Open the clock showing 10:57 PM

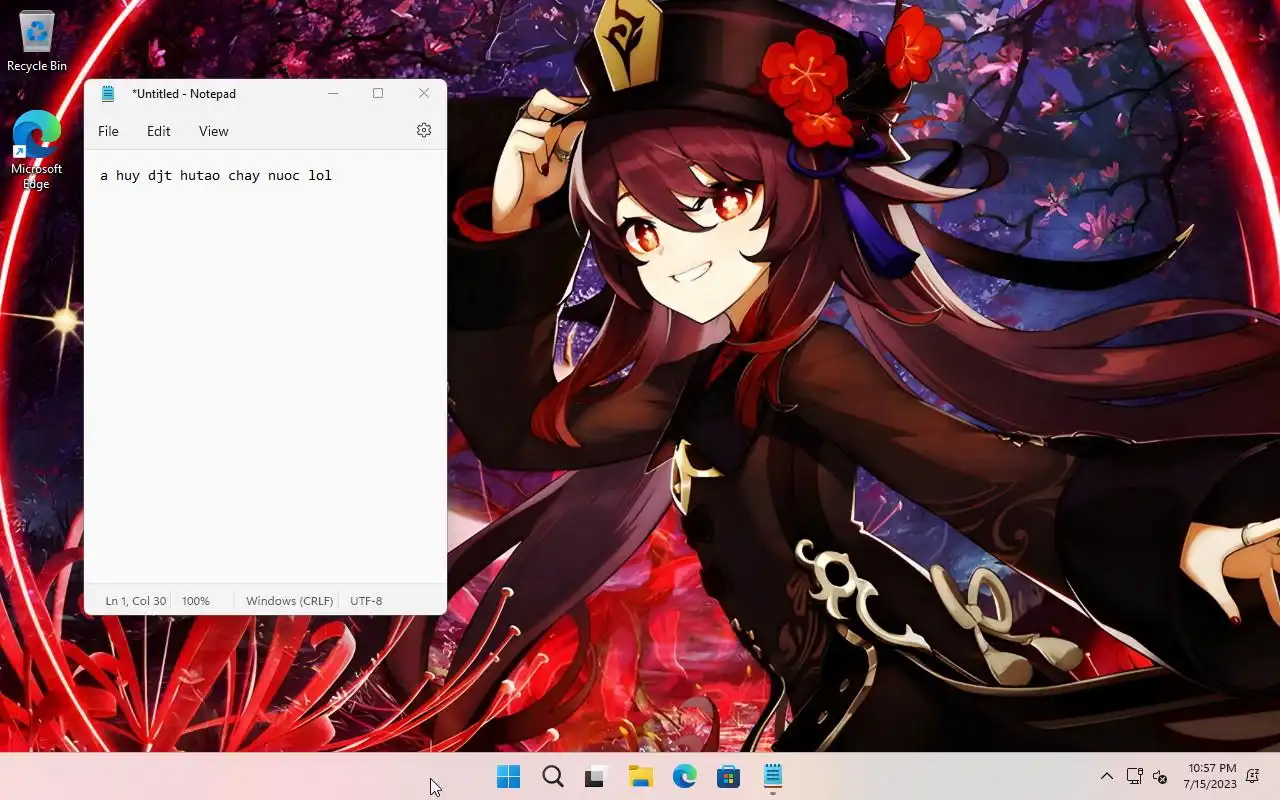[x=1210, y=776]
